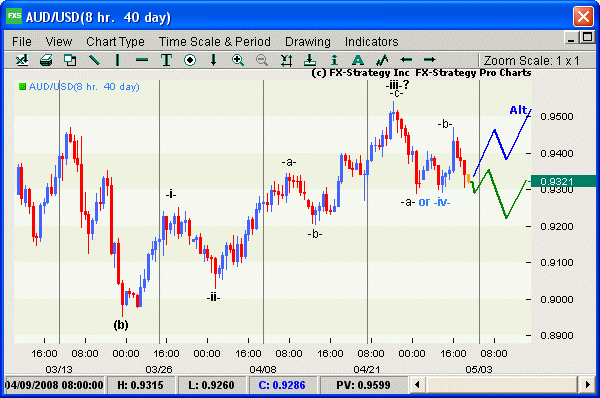This screenshot has height=398, width=600.
Task: Click the status bar date 04/09/2008 08:00:00
Action: [x=54, y=385]
